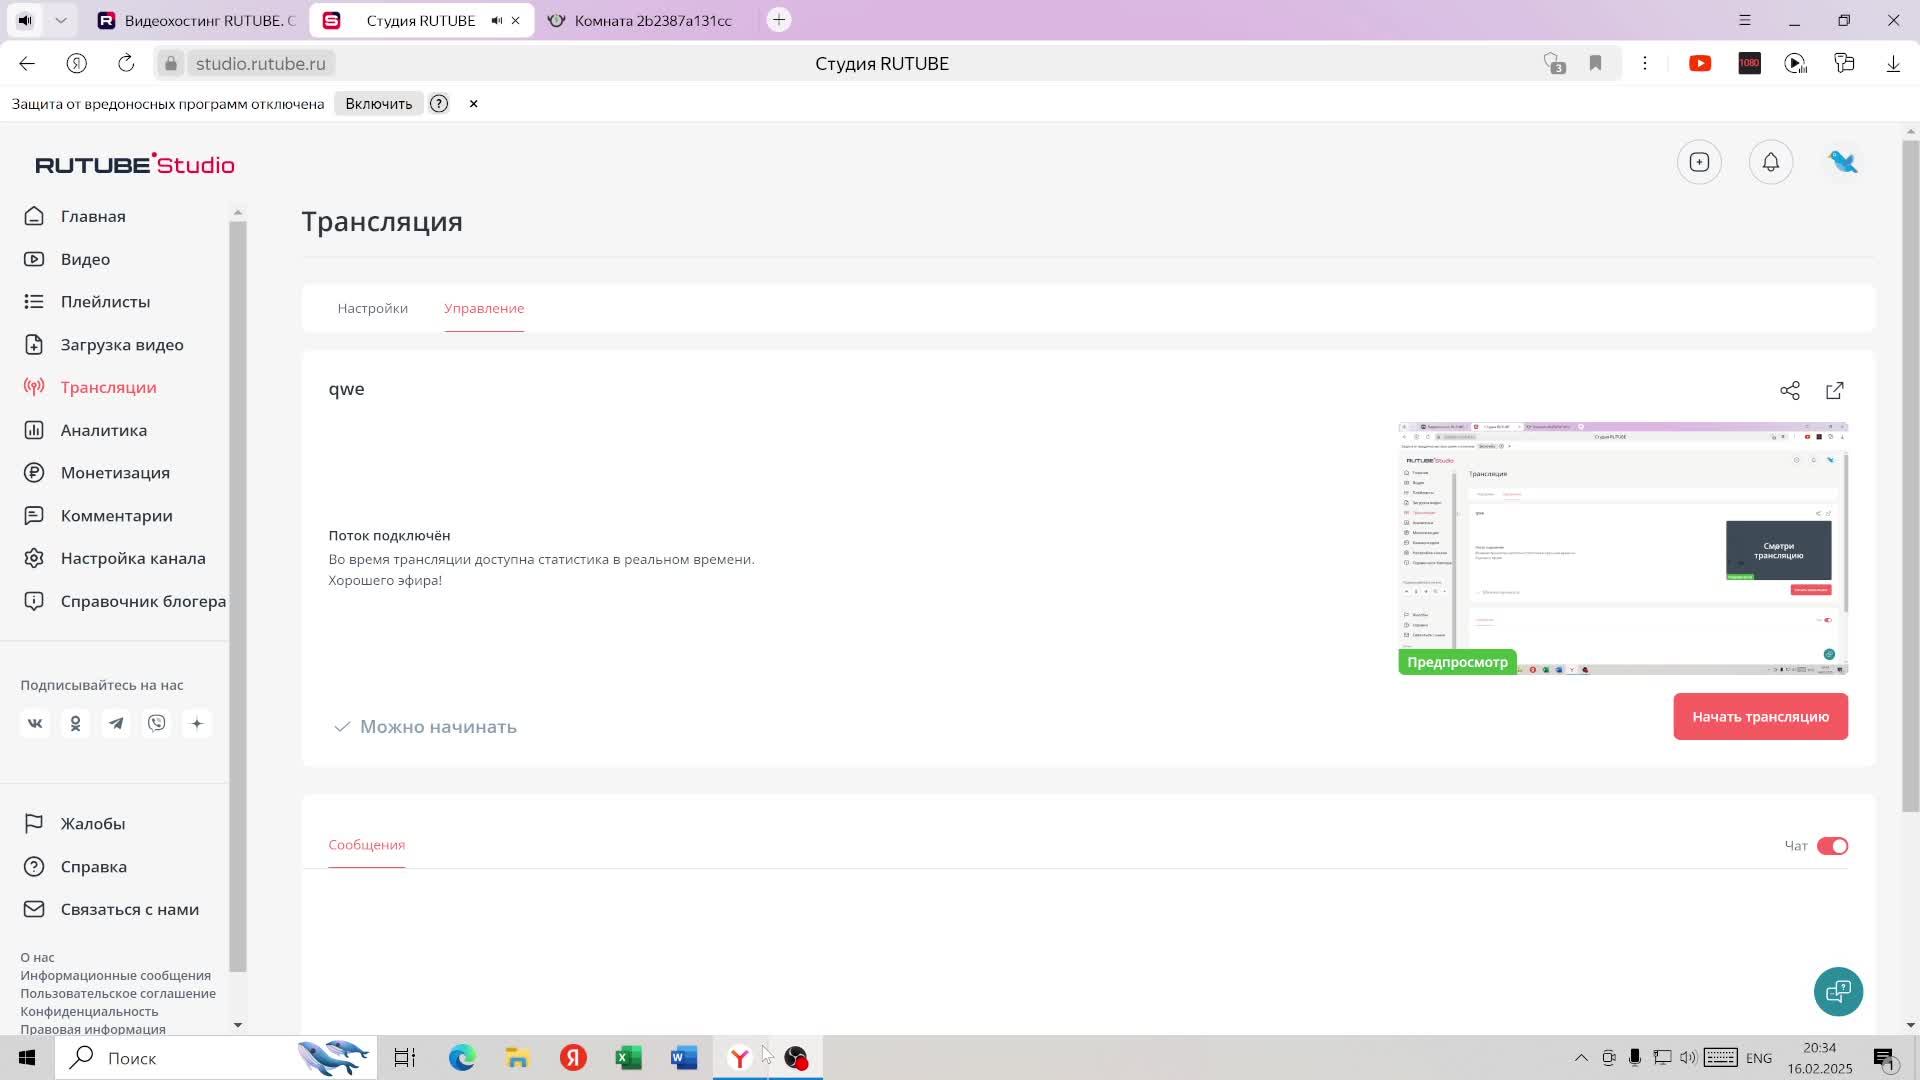Open Microsoft Edge from taskbar
This screenshot has width=1920, height=1080.
[461, 1058]
